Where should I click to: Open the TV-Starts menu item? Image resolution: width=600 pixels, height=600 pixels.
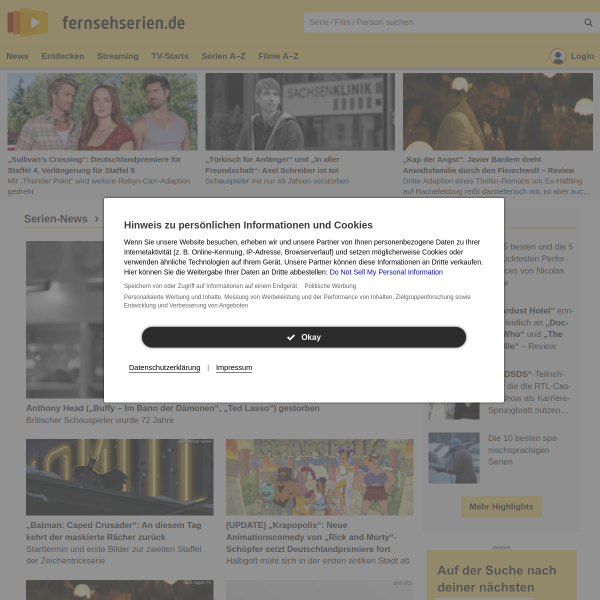[170, 56]
